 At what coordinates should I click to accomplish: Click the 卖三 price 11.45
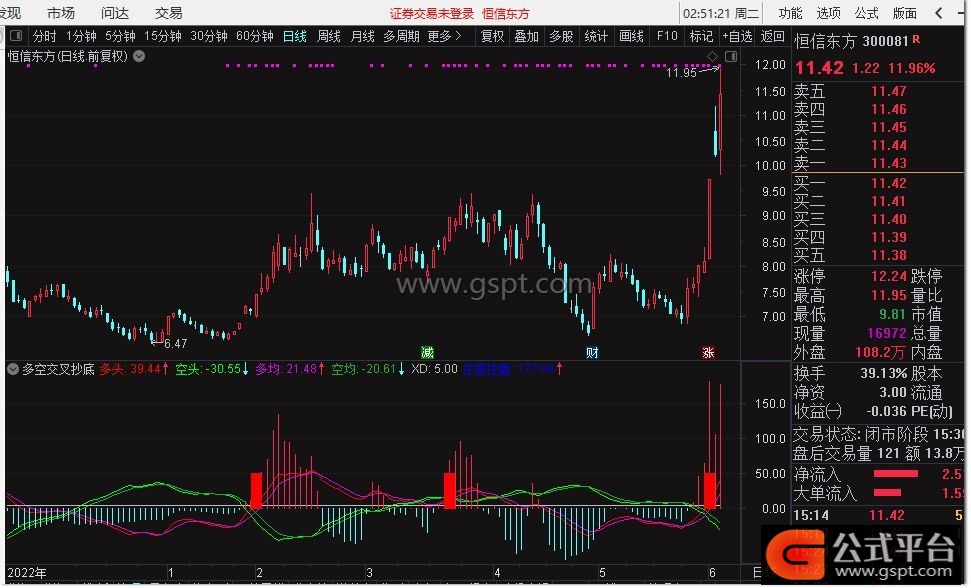pyautogui.click(x=889, y=128)
